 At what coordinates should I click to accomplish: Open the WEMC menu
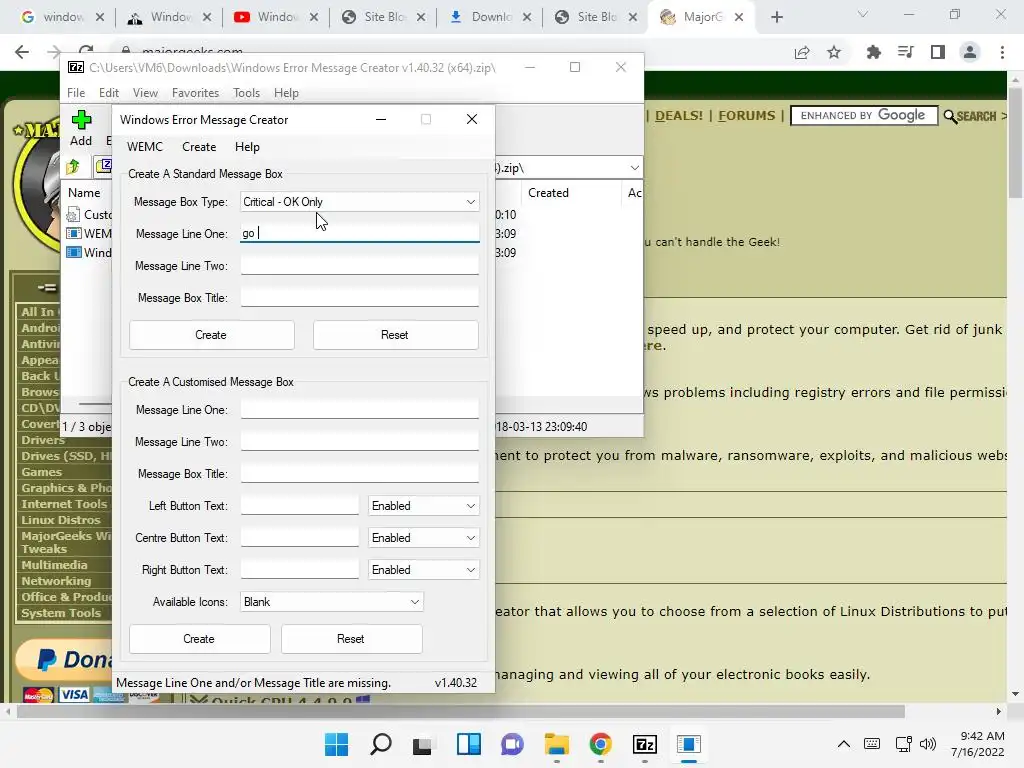tap(145, 147)
